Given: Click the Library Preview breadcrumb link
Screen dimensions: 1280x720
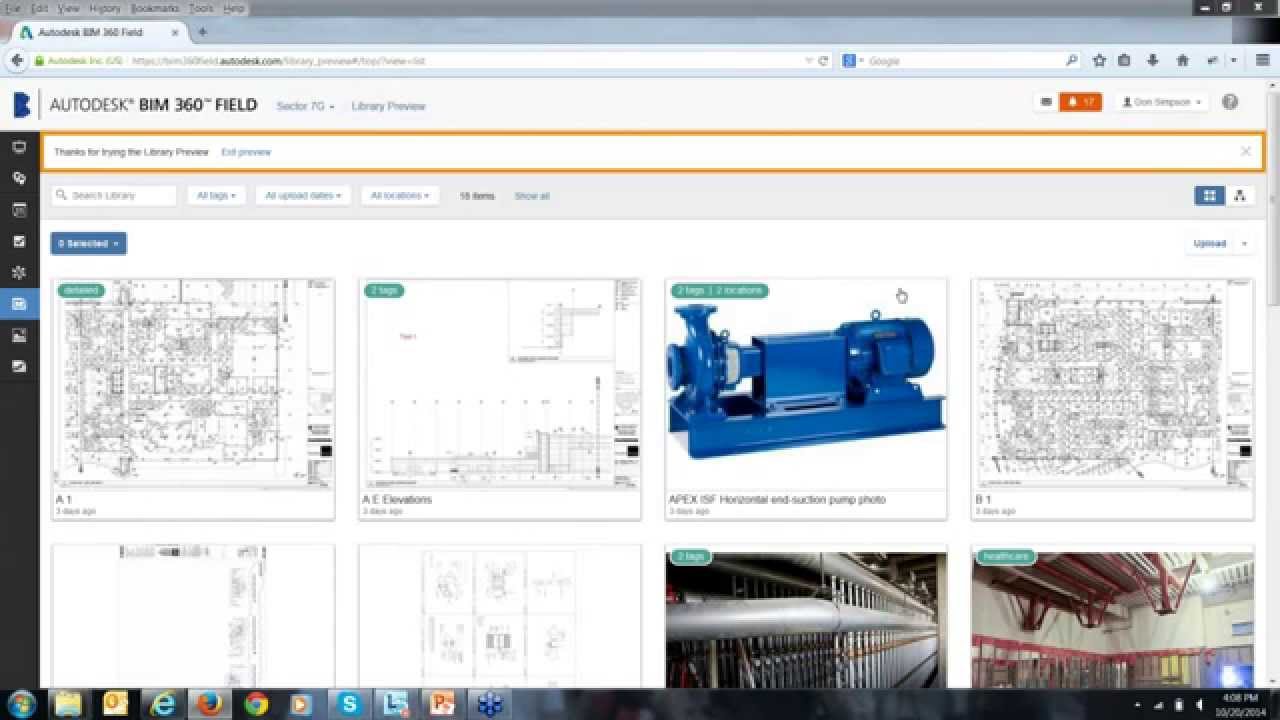Looking at the screenshot, I should click(388, 106).
